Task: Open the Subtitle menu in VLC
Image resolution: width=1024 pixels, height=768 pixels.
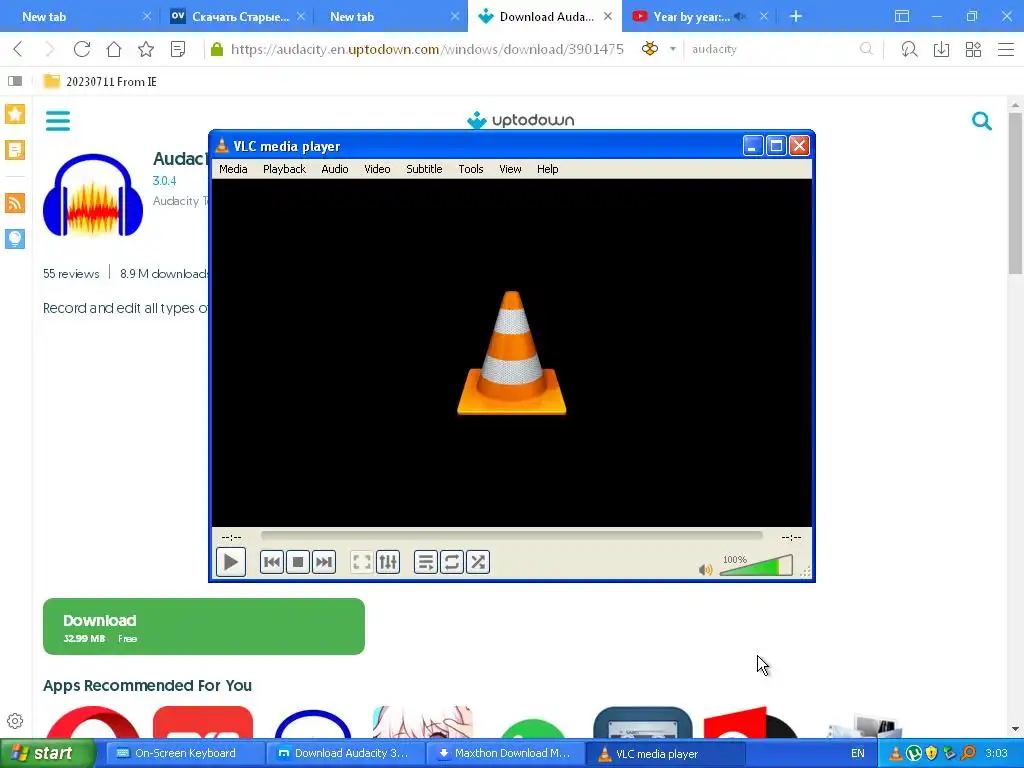Action: [x=424, y=168]
